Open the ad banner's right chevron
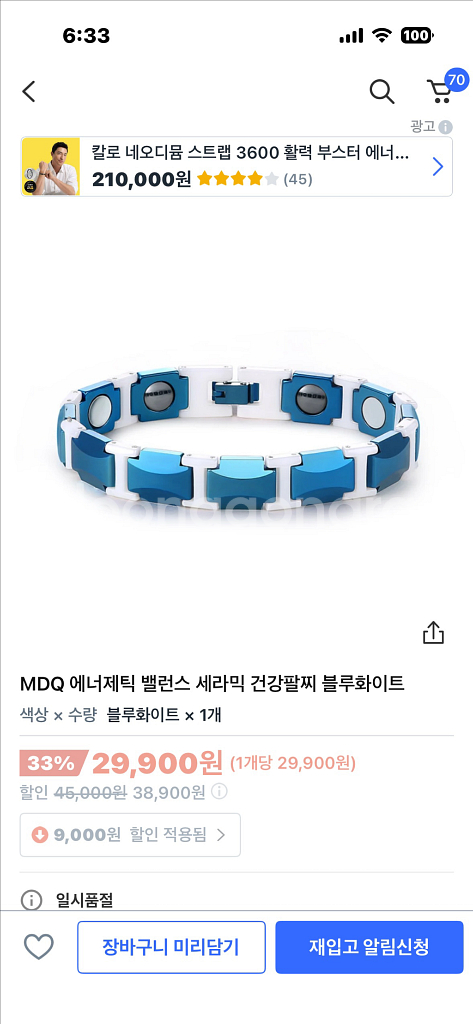Viewport: 473px width, 1024px height. coord(438,167)
